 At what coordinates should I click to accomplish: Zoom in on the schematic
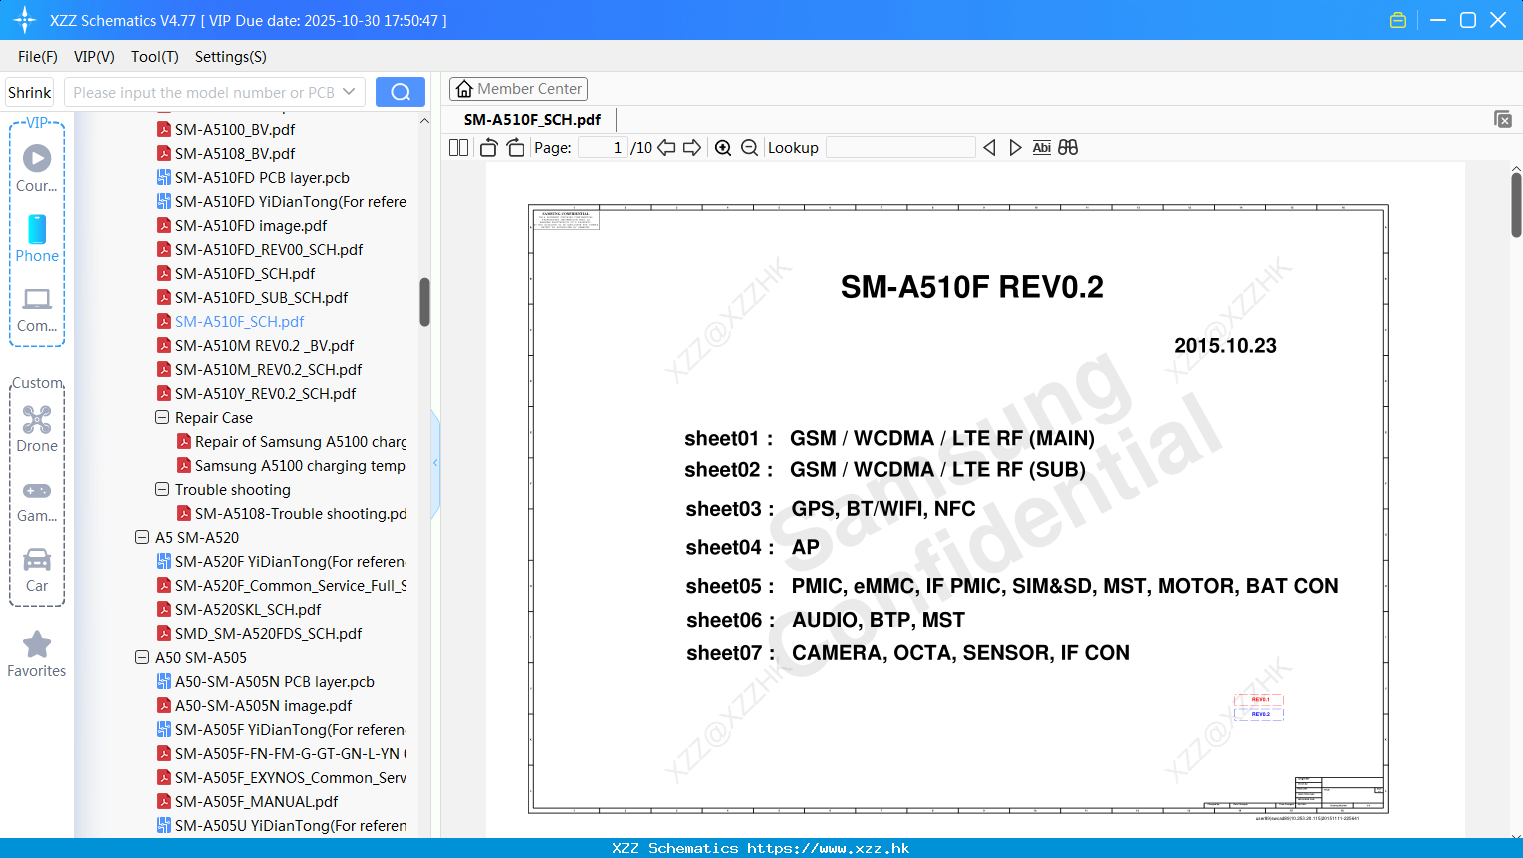pos(723,148)
